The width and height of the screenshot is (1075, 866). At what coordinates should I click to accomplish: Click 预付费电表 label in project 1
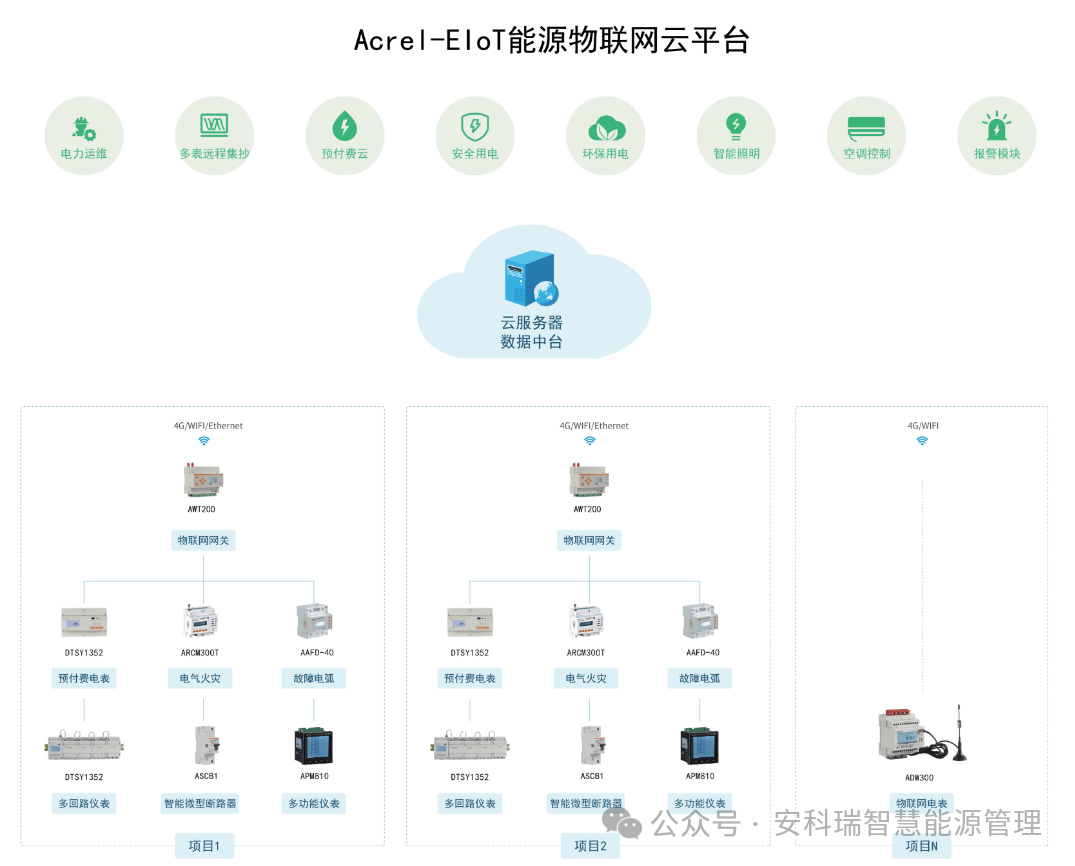coord(84,678)
